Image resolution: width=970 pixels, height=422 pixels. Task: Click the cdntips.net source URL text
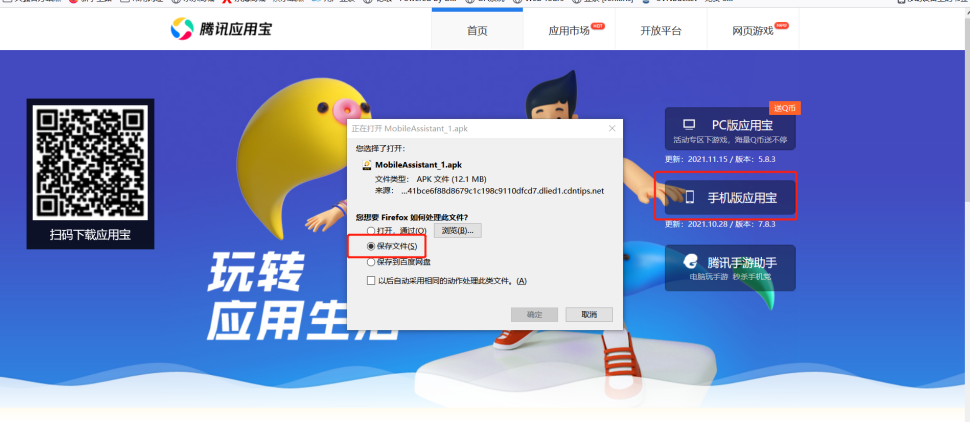[502, 191]
